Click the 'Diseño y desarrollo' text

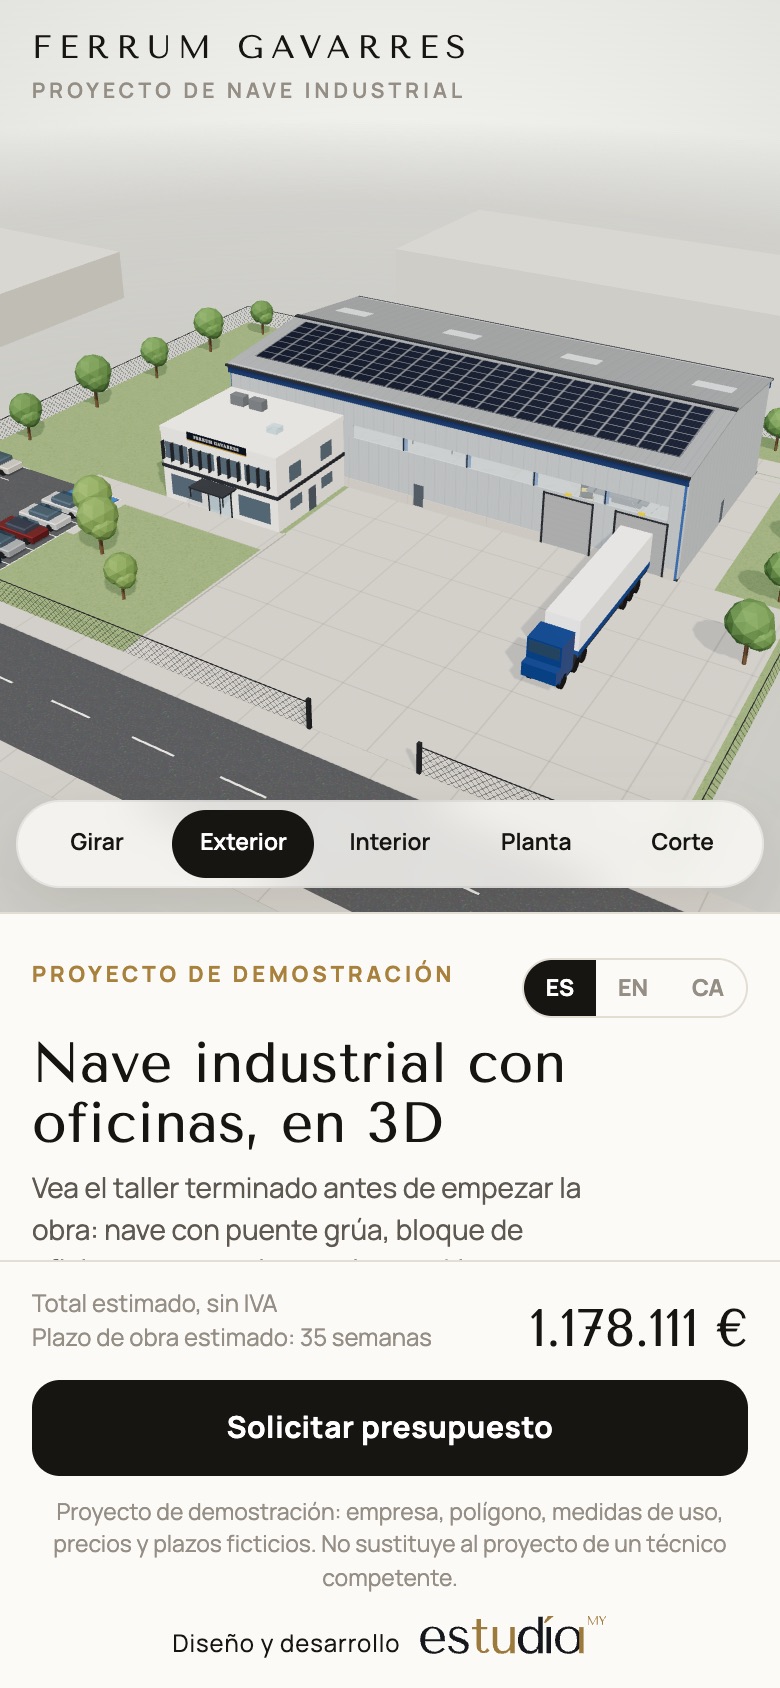(x=286, y=1643)
